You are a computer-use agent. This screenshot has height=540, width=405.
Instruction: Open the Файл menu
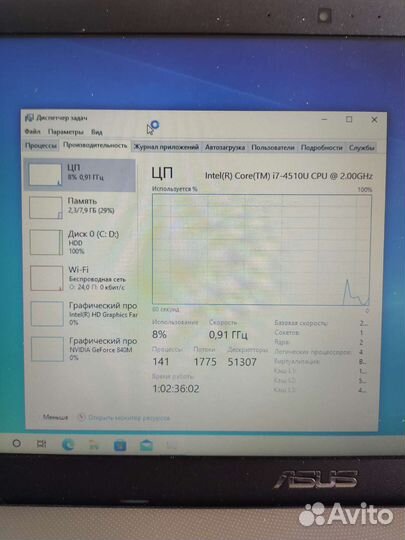point(32,132)
